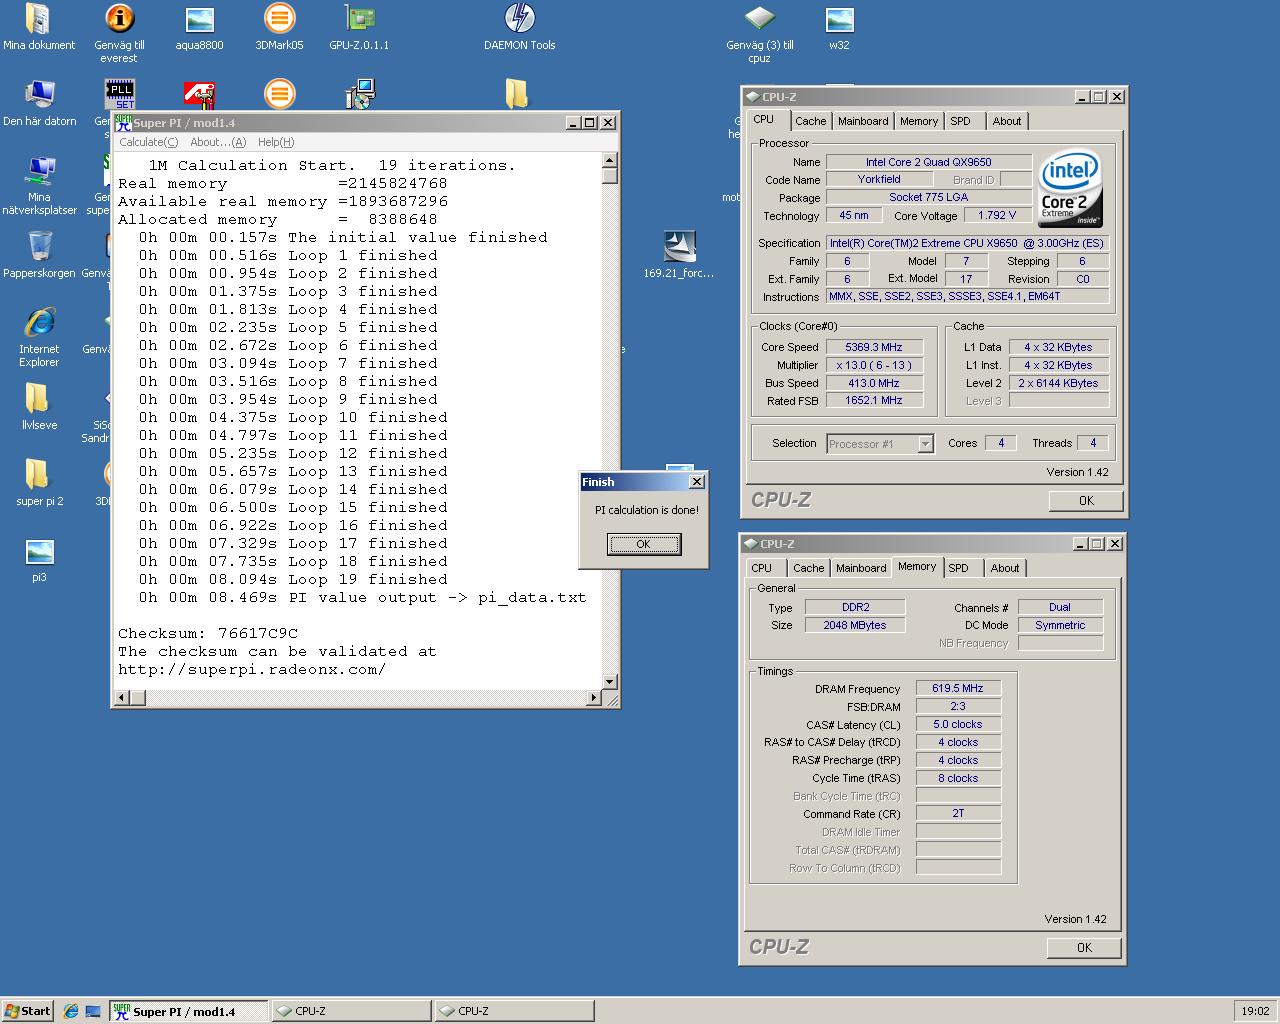This screenshot has width=1280, height=1024.
Task: Click Super PI vertical scrollbar up arrow
Action: (610, 161)
